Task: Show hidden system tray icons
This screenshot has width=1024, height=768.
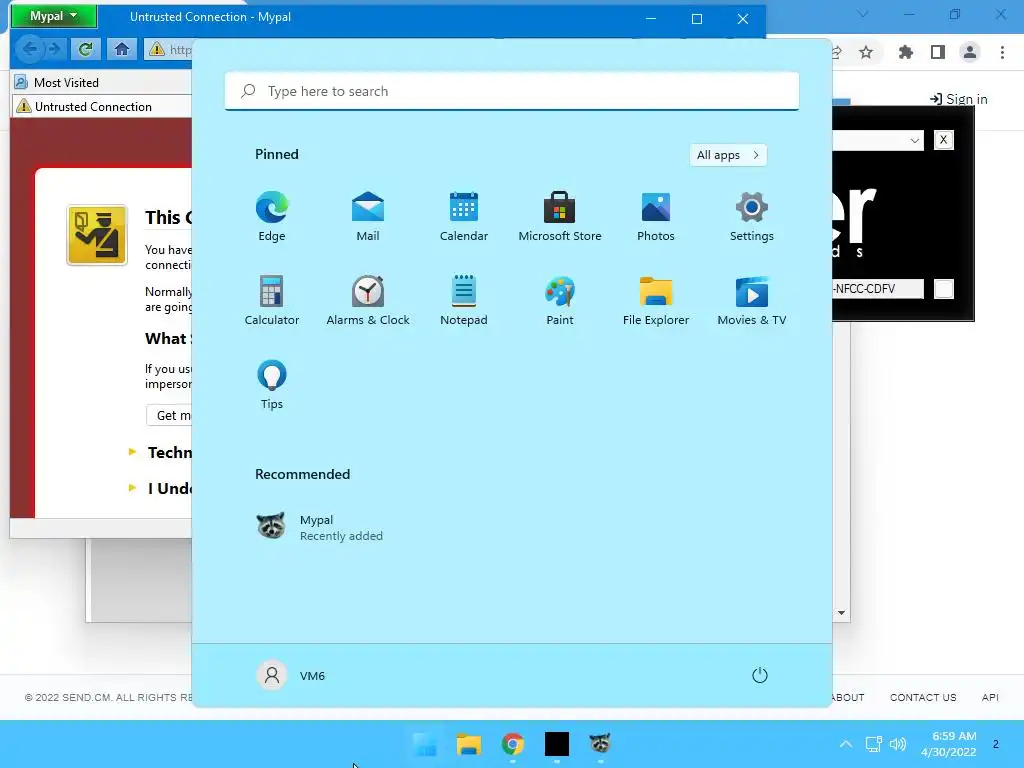Action: tap(846, 744)
